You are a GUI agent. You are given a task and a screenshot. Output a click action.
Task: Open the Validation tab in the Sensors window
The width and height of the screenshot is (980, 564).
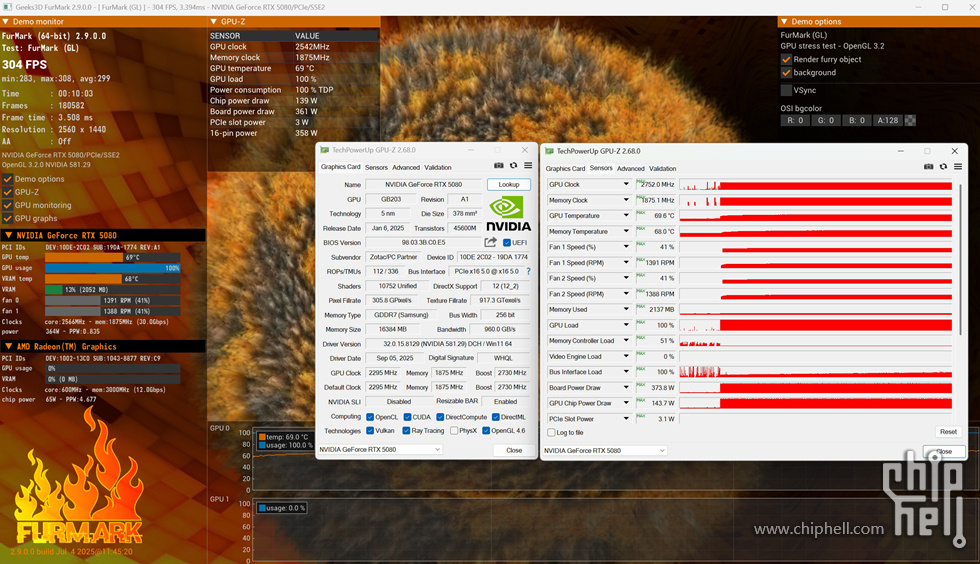coord(662,169)
